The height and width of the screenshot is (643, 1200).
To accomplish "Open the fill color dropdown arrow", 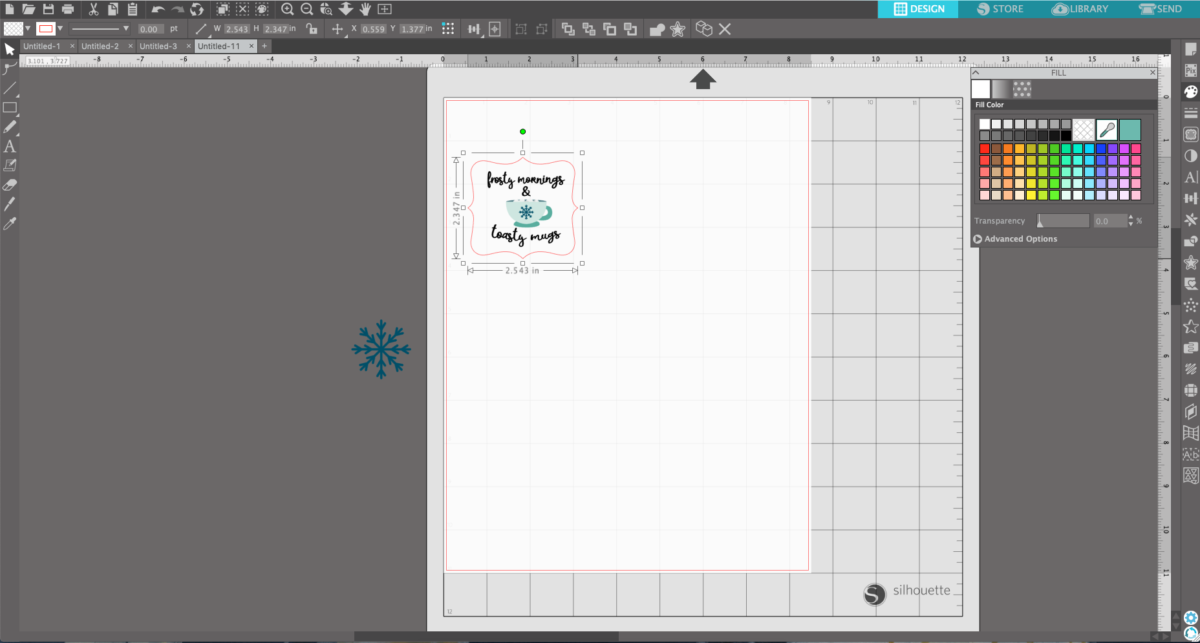I will point(28,29).
